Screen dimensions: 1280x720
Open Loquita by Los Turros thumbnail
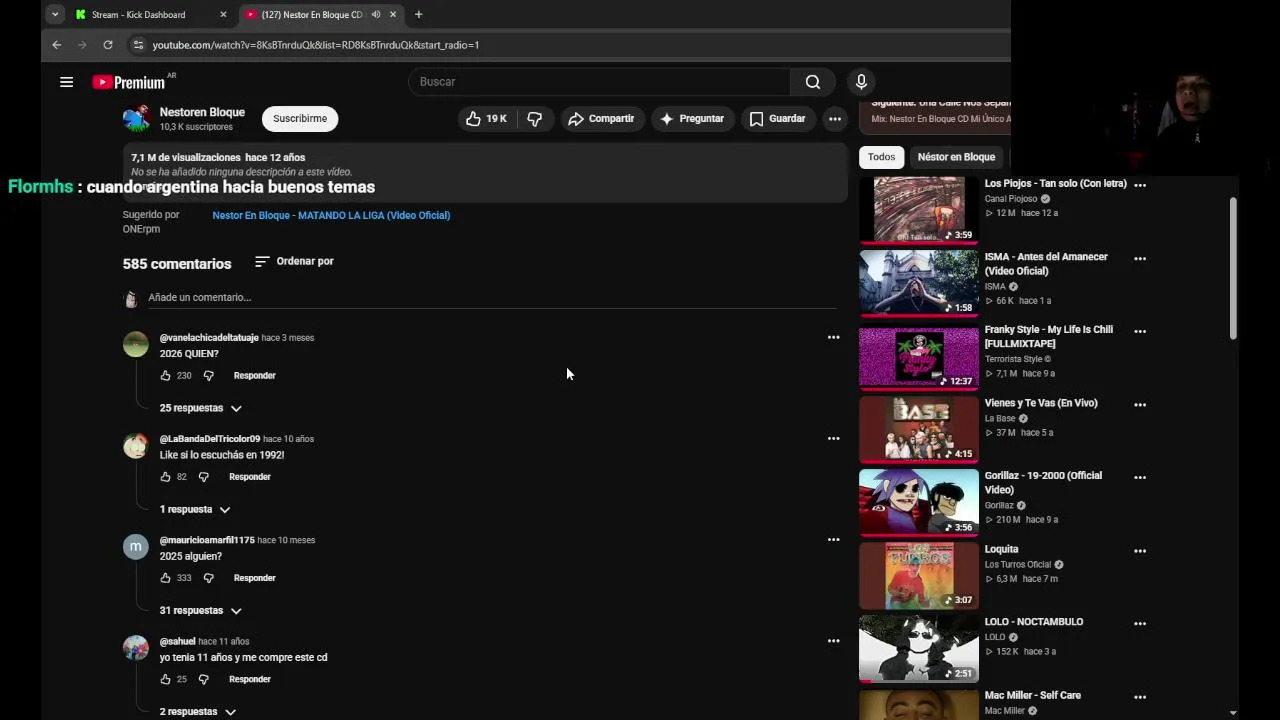(x=918, y=575)
